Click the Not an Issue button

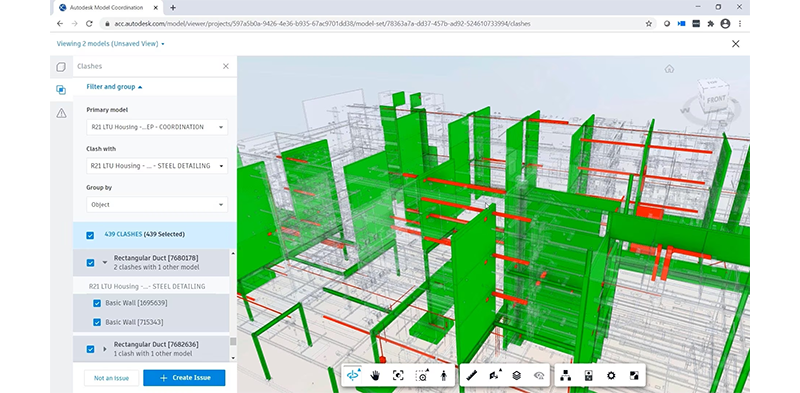[x=111, y=378]
